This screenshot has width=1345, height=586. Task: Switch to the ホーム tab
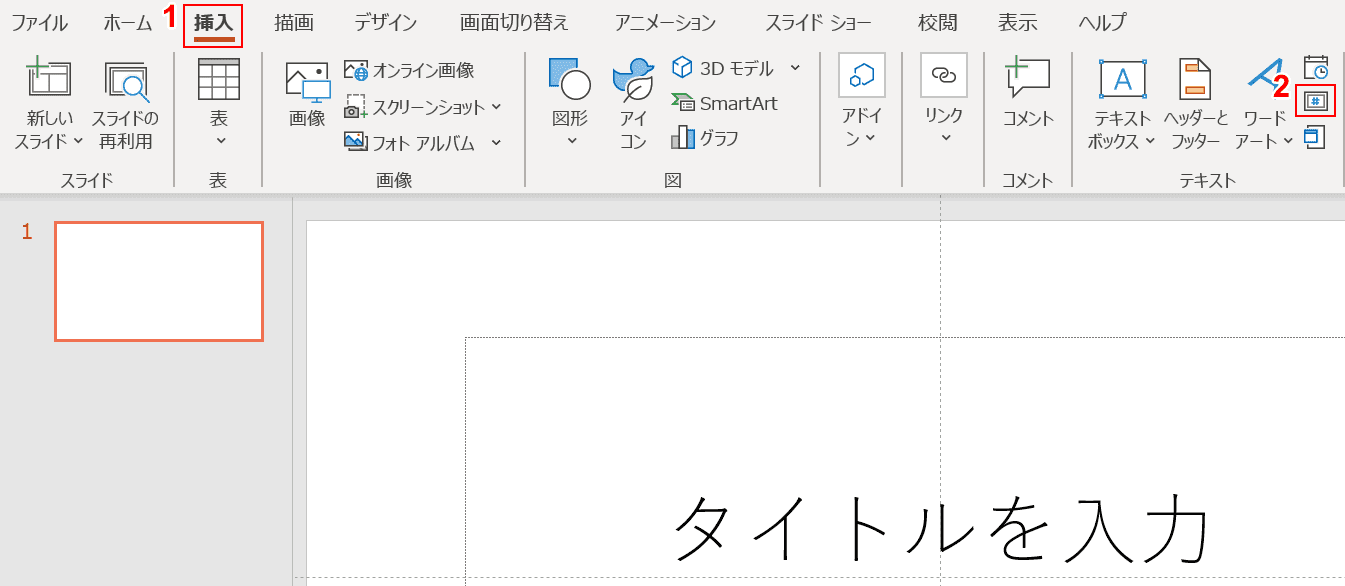point(128,22)
